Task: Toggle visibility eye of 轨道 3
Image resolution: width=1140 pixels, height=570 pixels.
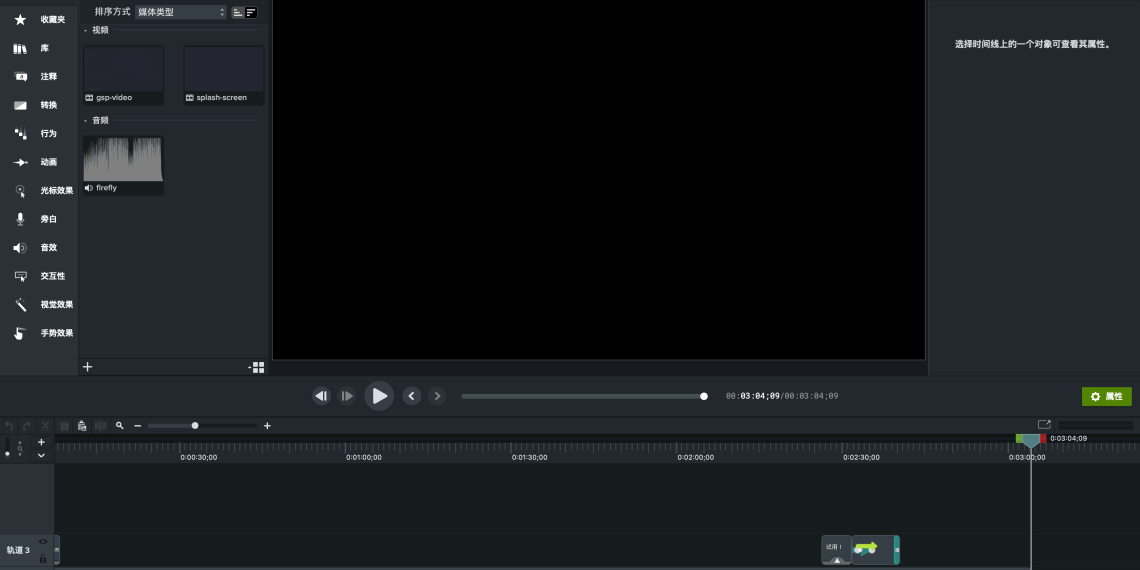Action: [x=43, y=542]
